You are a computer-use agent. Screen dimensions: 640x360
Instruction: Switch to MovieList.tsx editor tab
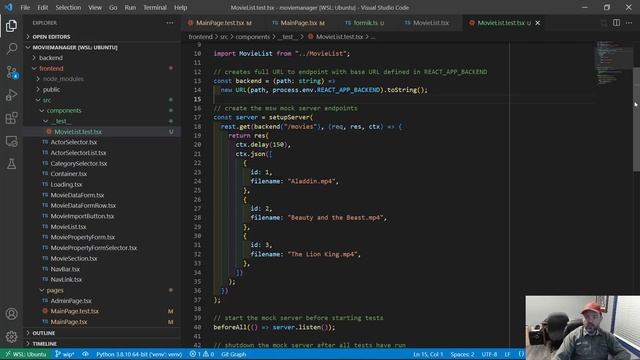(x=427, y=23)
